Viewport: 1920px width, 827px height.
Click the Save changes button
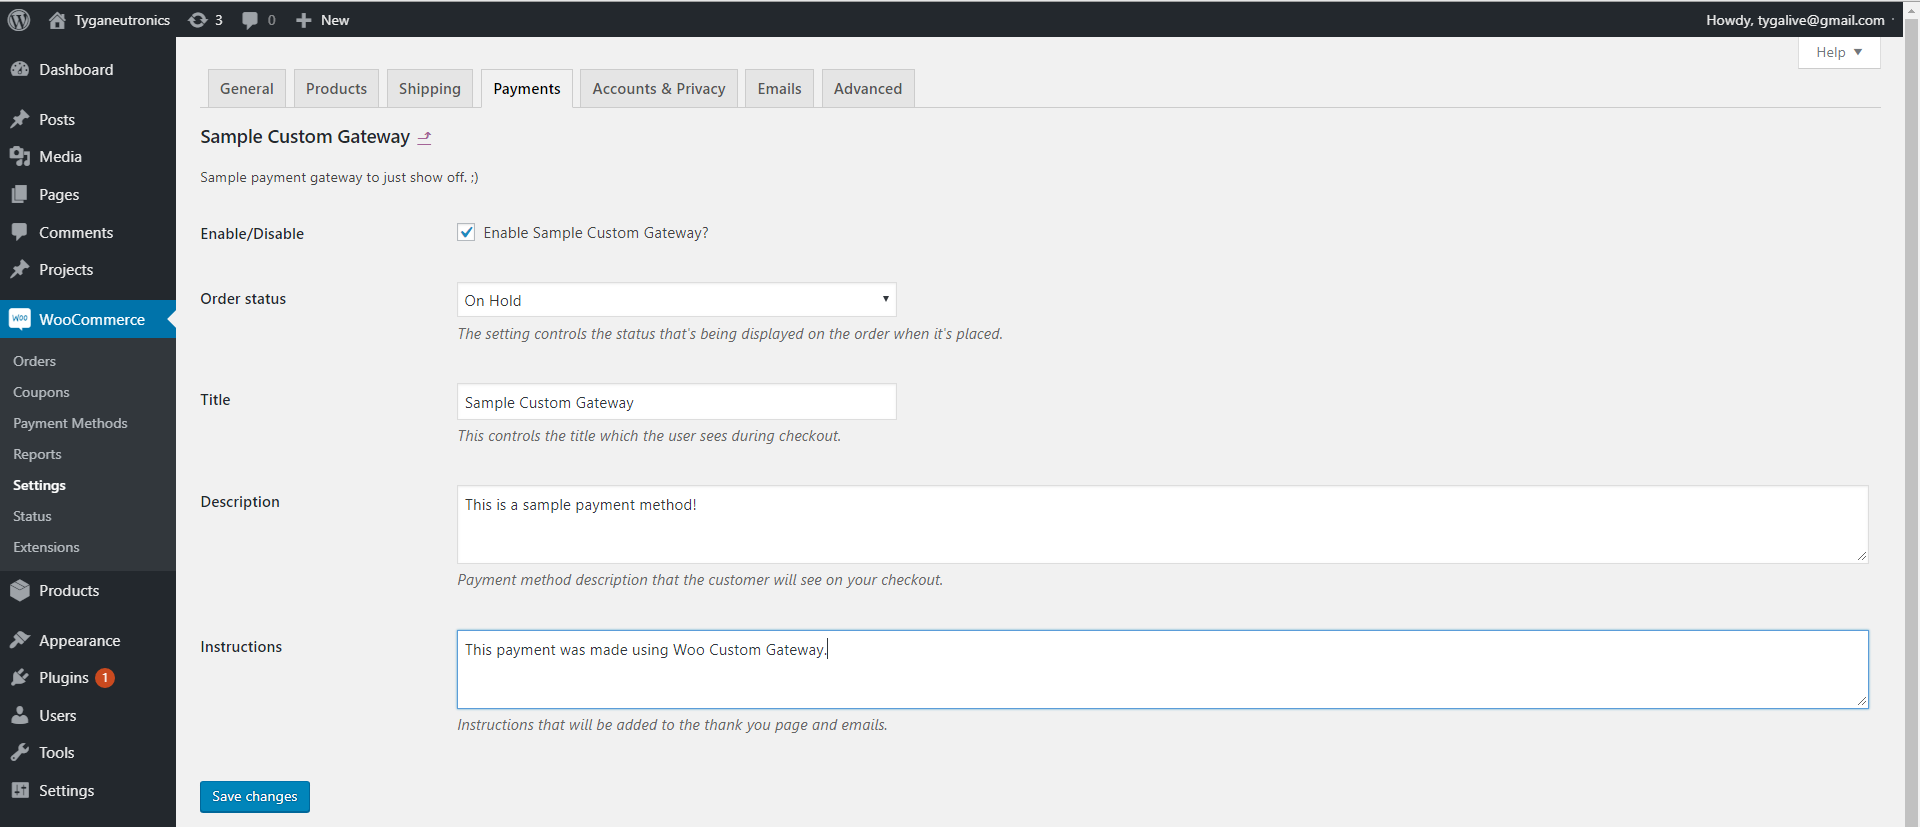coord(255,797)
